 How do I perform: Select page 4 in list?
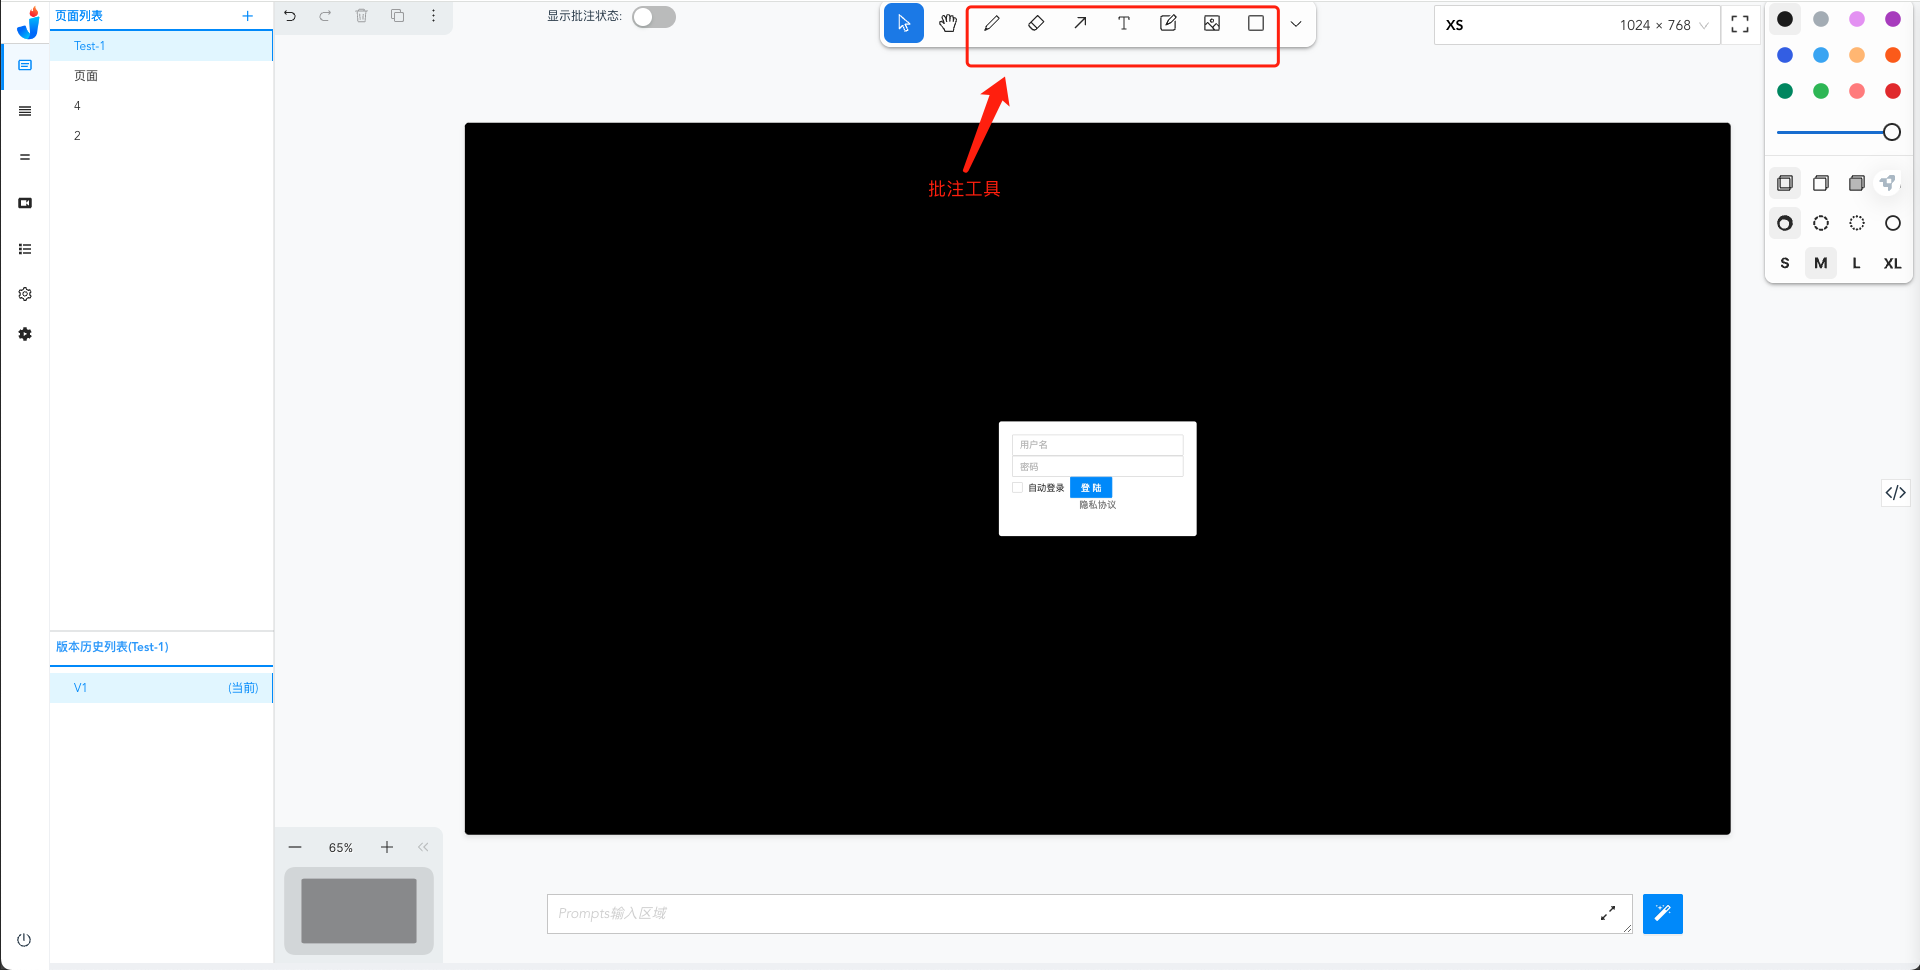tap(161, 106)
